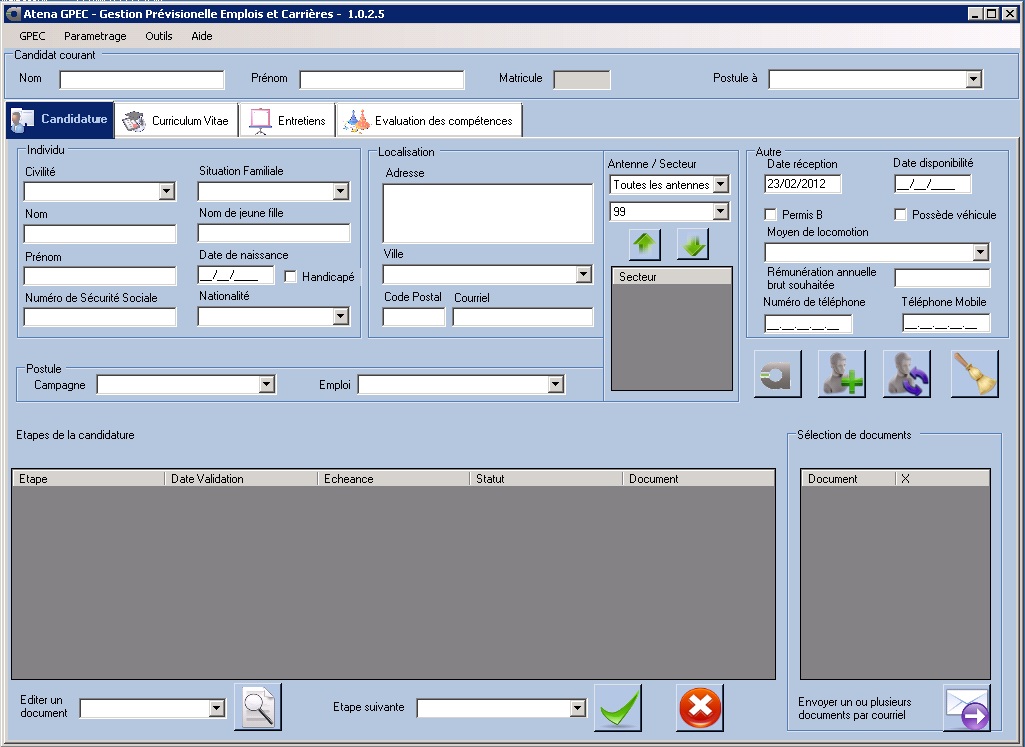
Task: Click the Date disponibilité field
Action: click(933, 184)
